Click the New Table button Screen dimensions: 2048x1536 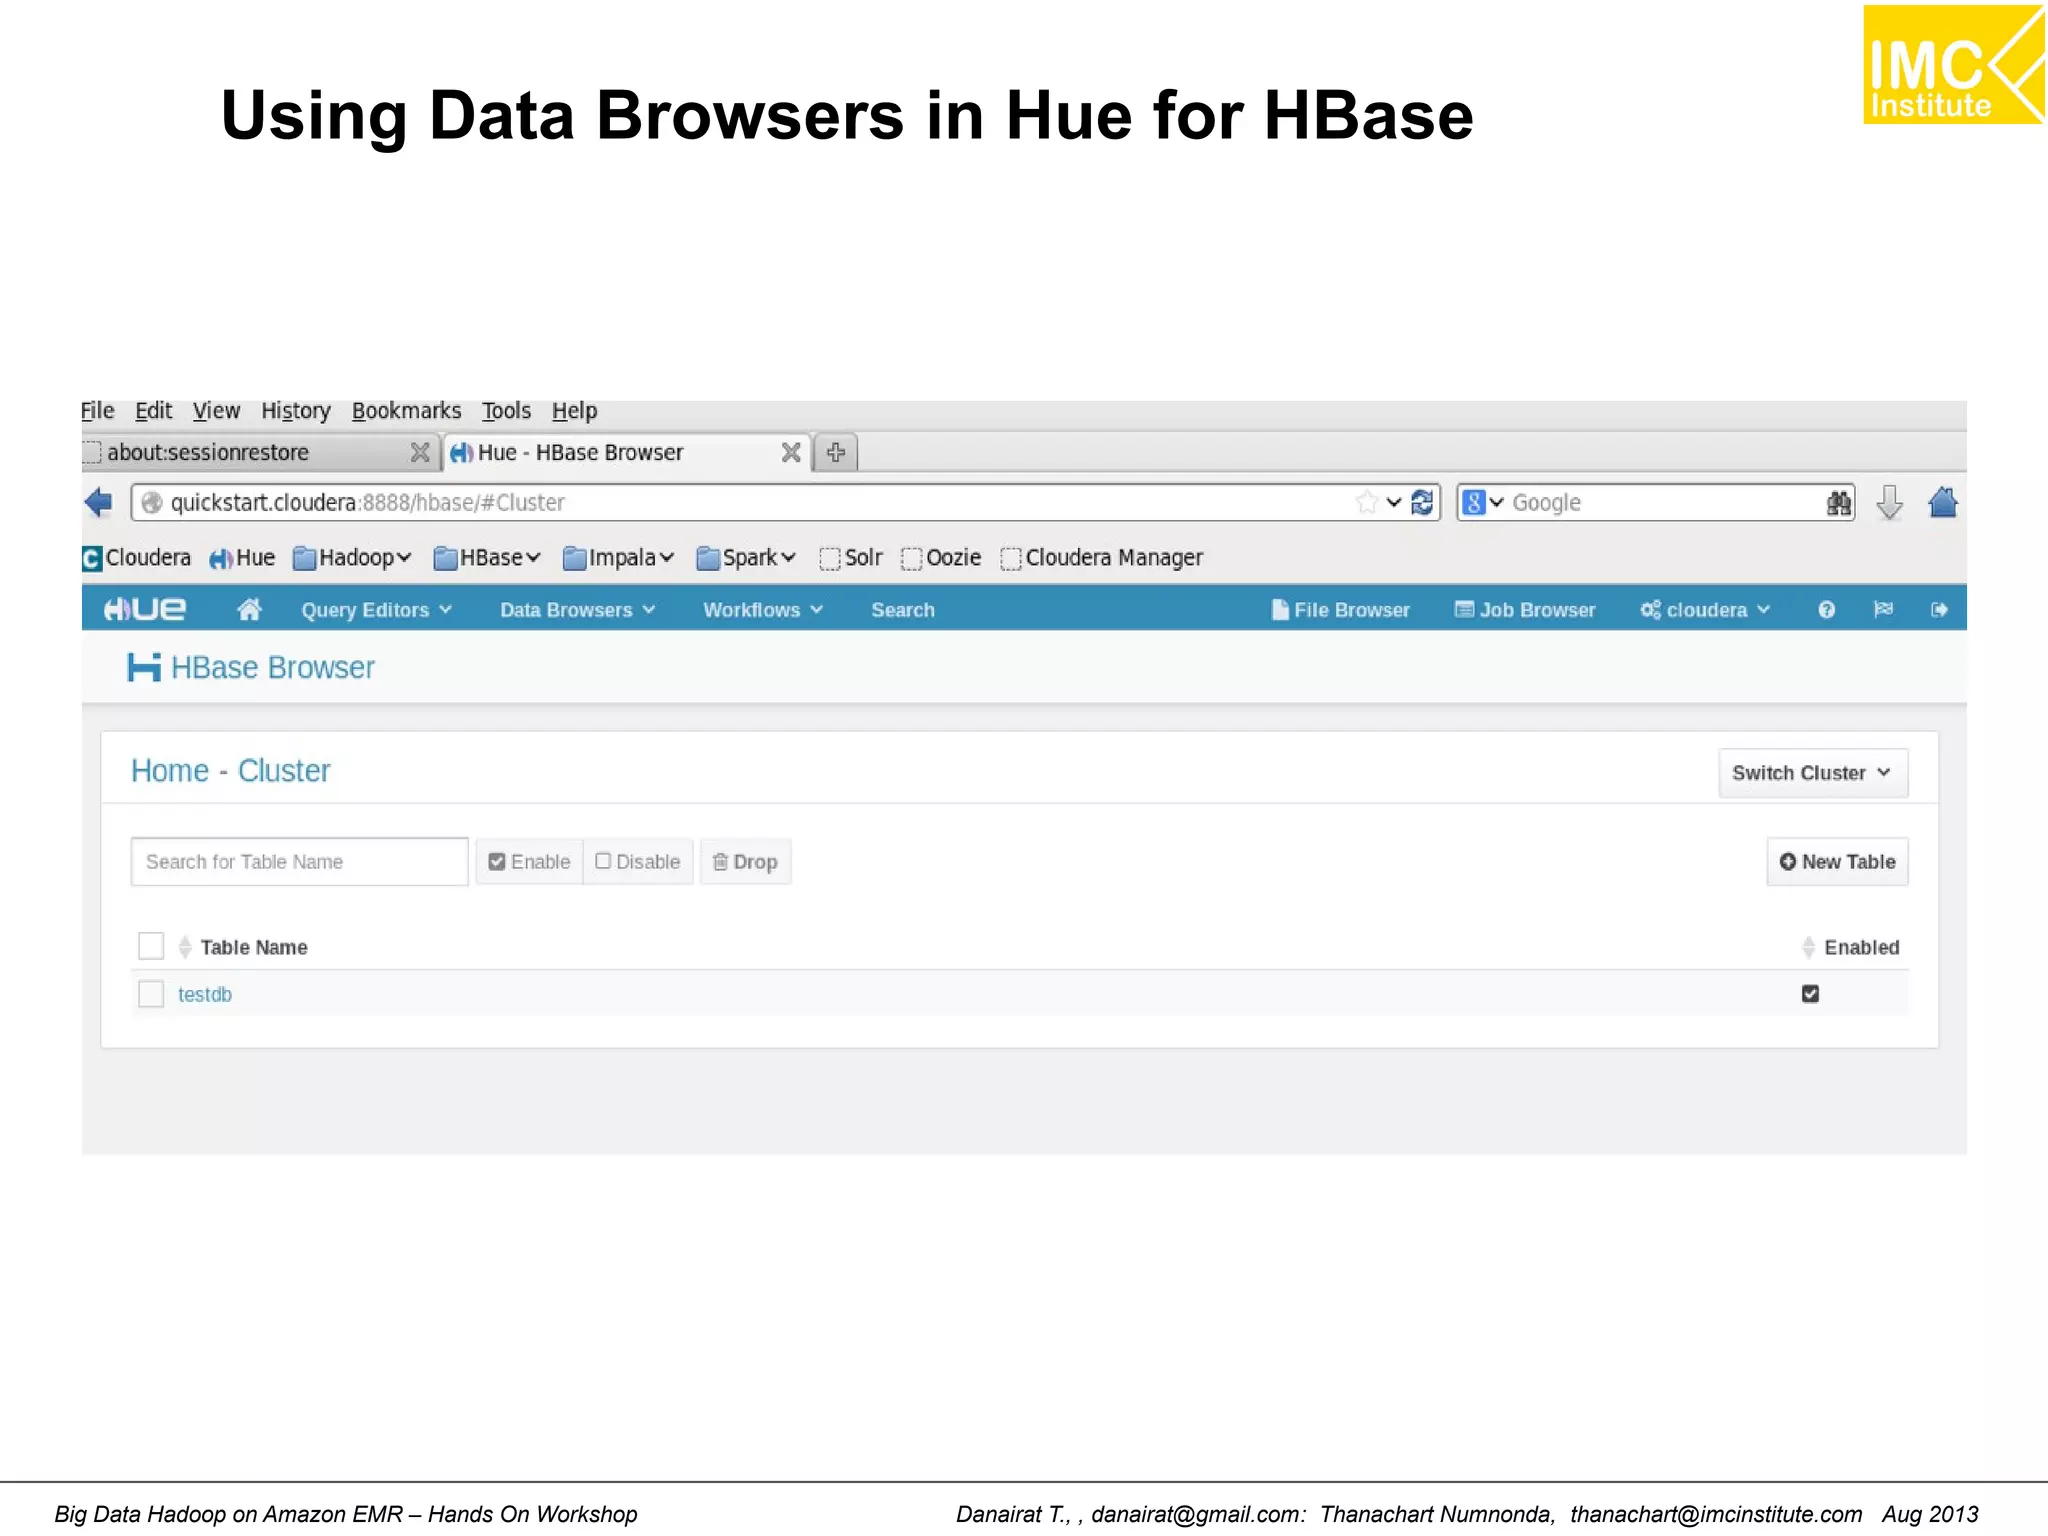pos(1837,862)
